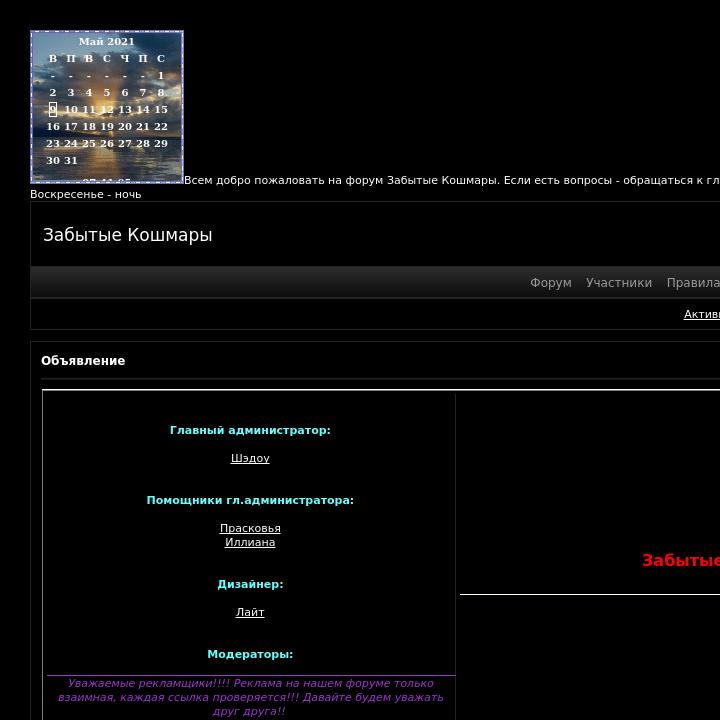Click the Забытые Кошмары forum title
Screen dimensions: 720x720
point(128,235)
